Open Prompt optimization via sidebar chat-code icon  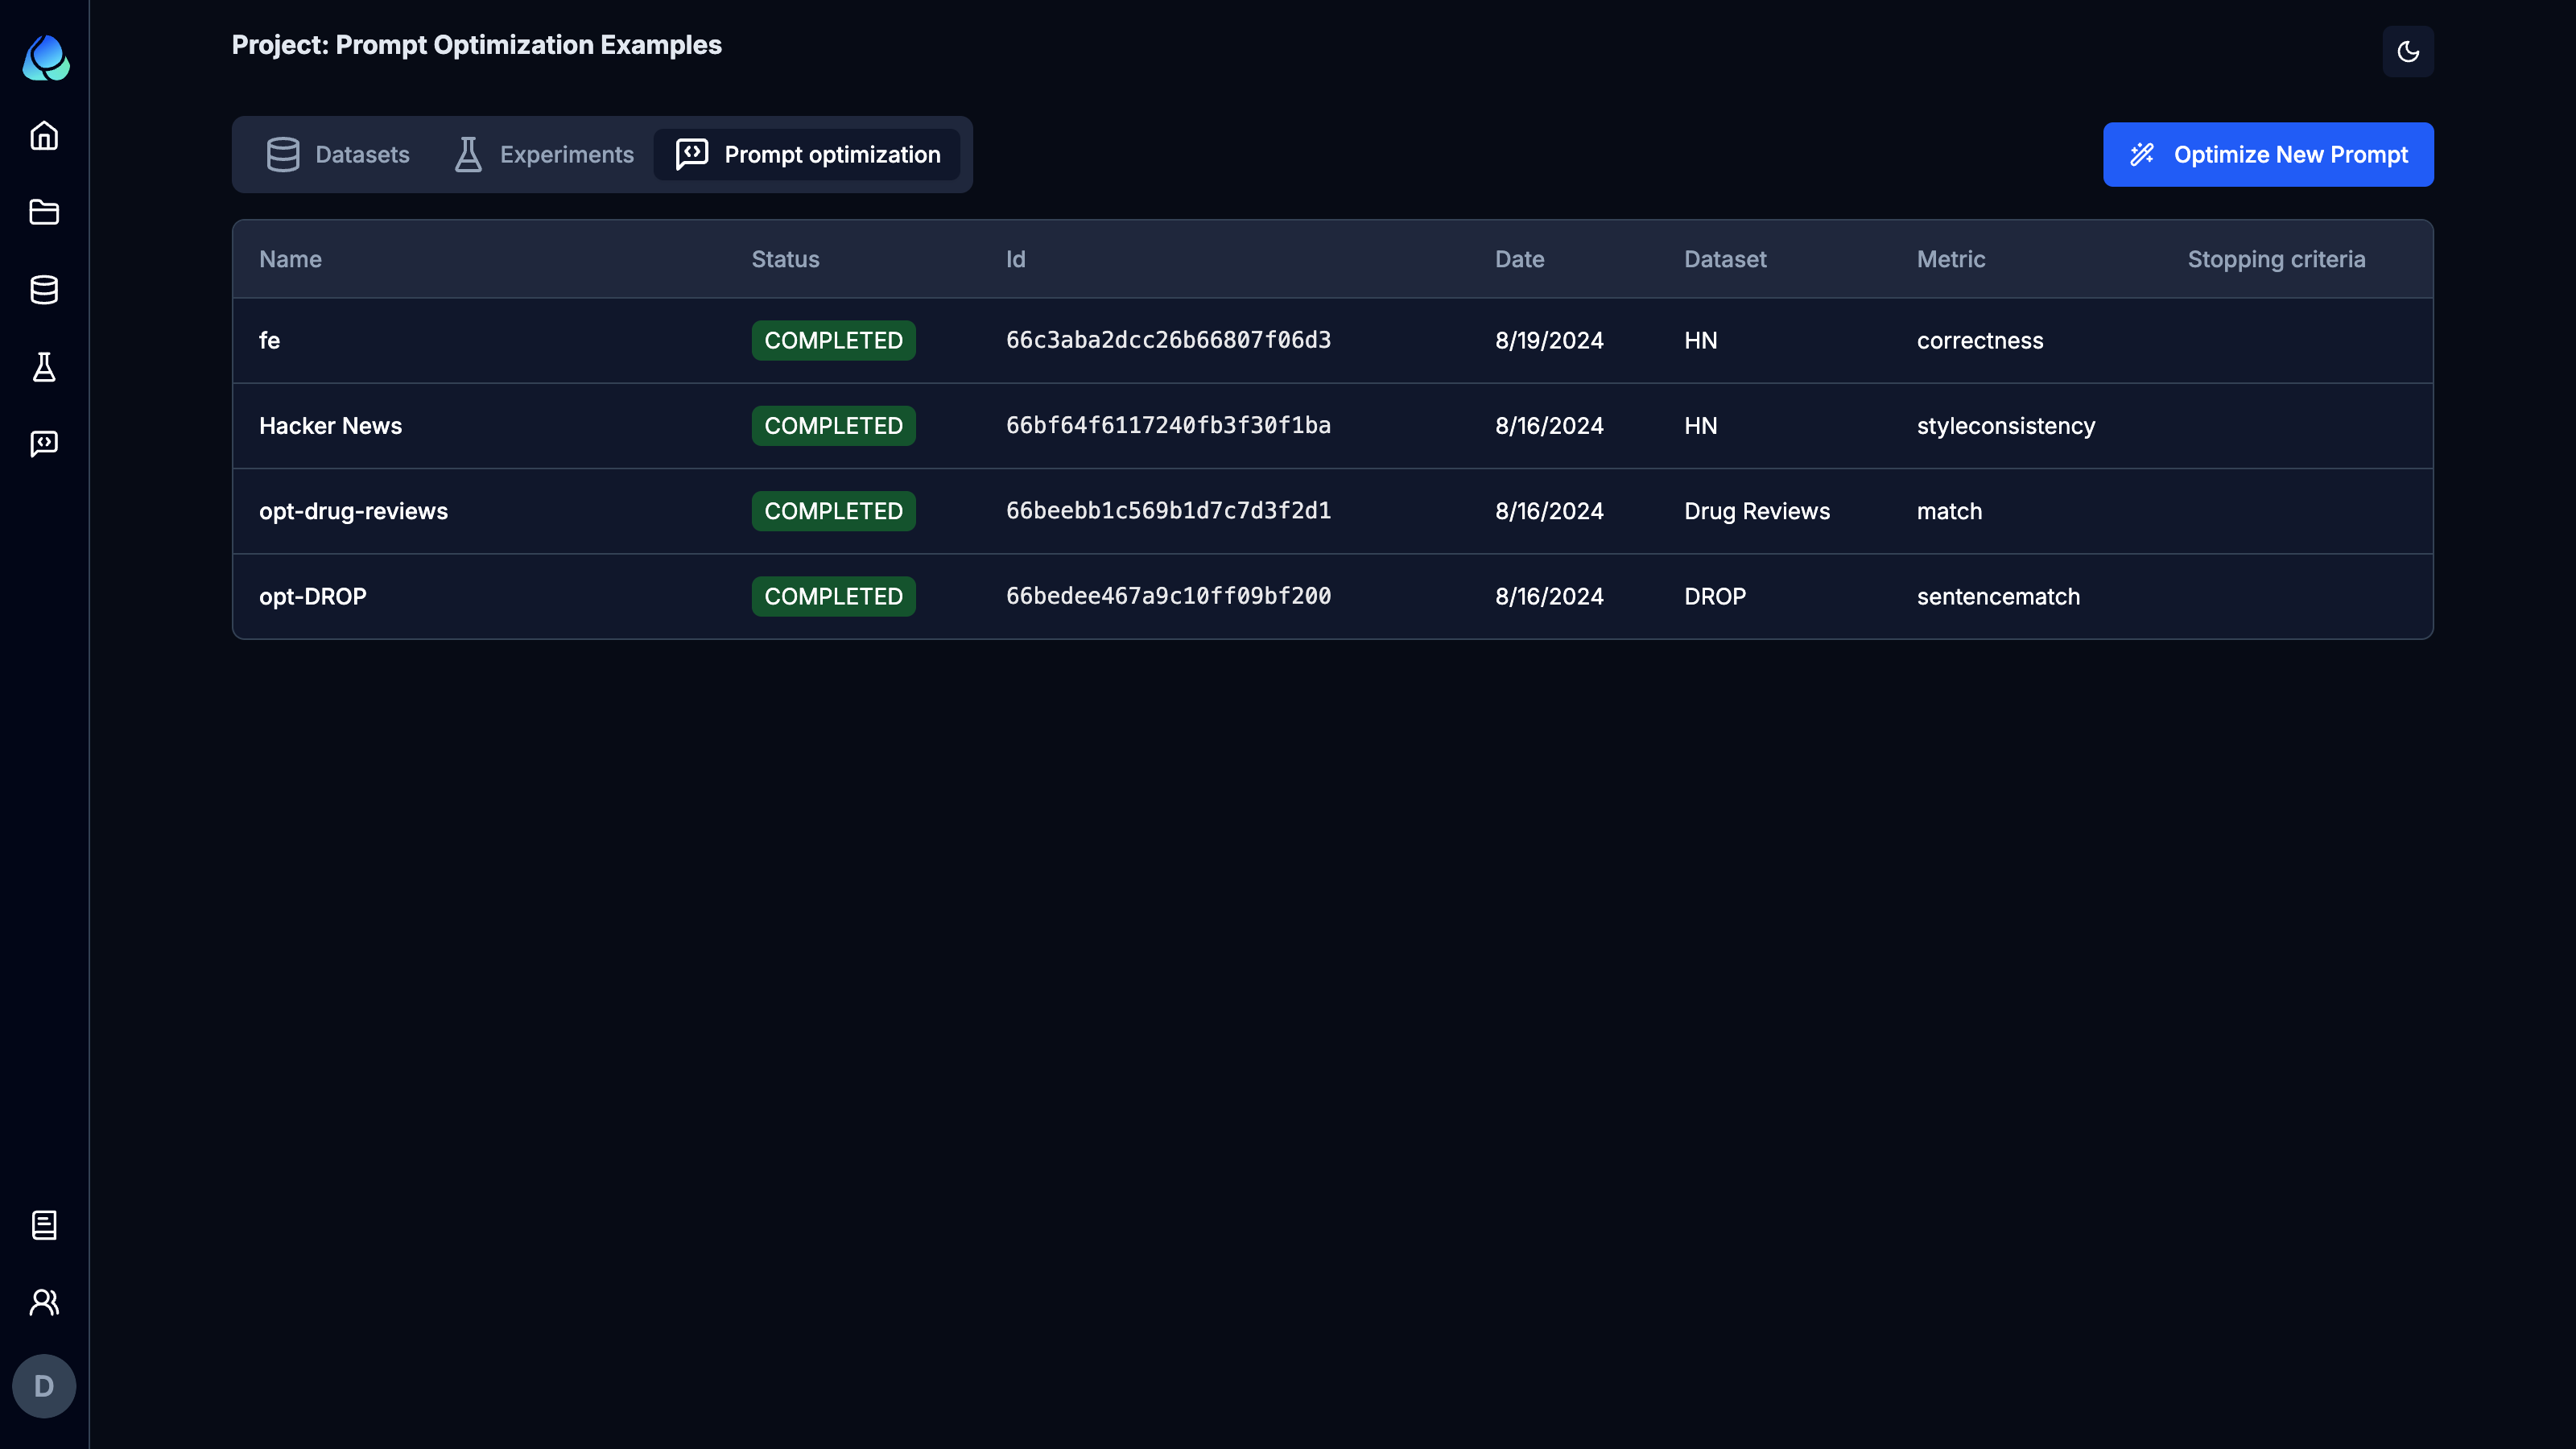point(44,443)
